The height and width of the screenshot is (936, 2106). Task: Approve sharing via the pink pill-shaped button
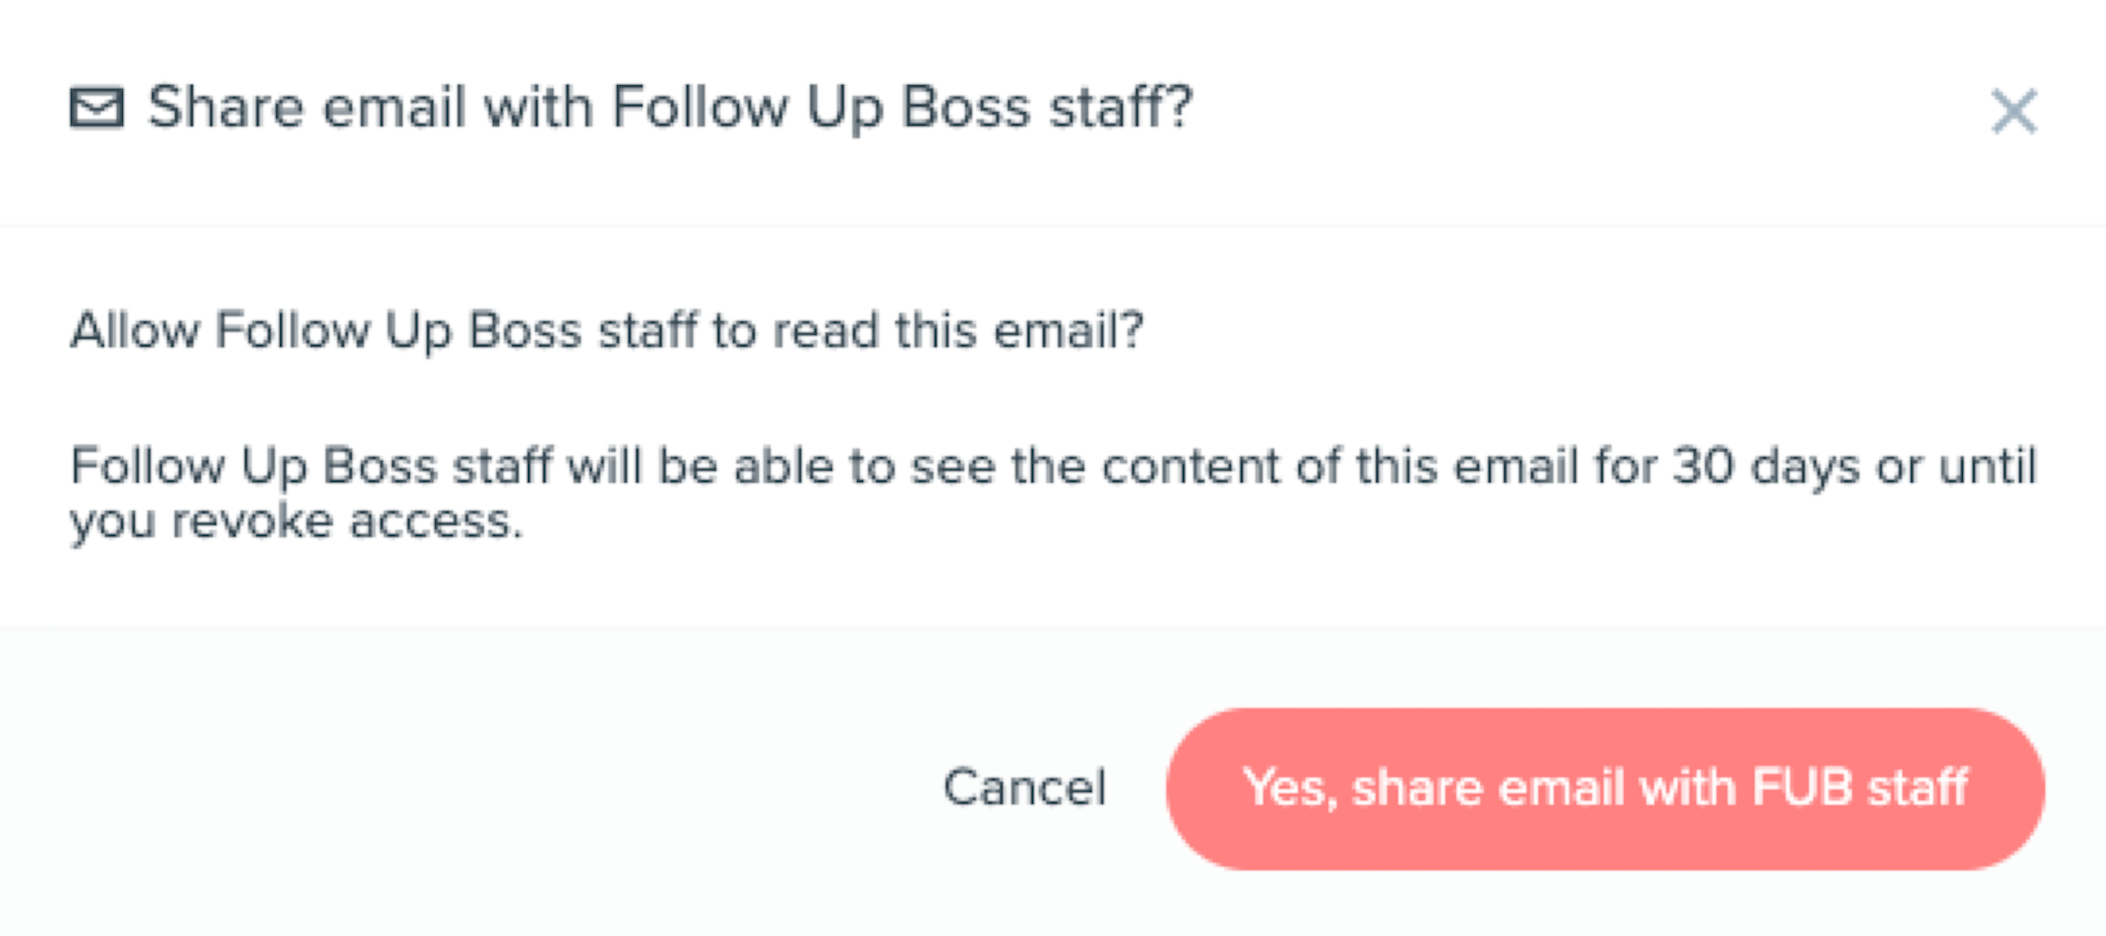(x=1605, y=789)
